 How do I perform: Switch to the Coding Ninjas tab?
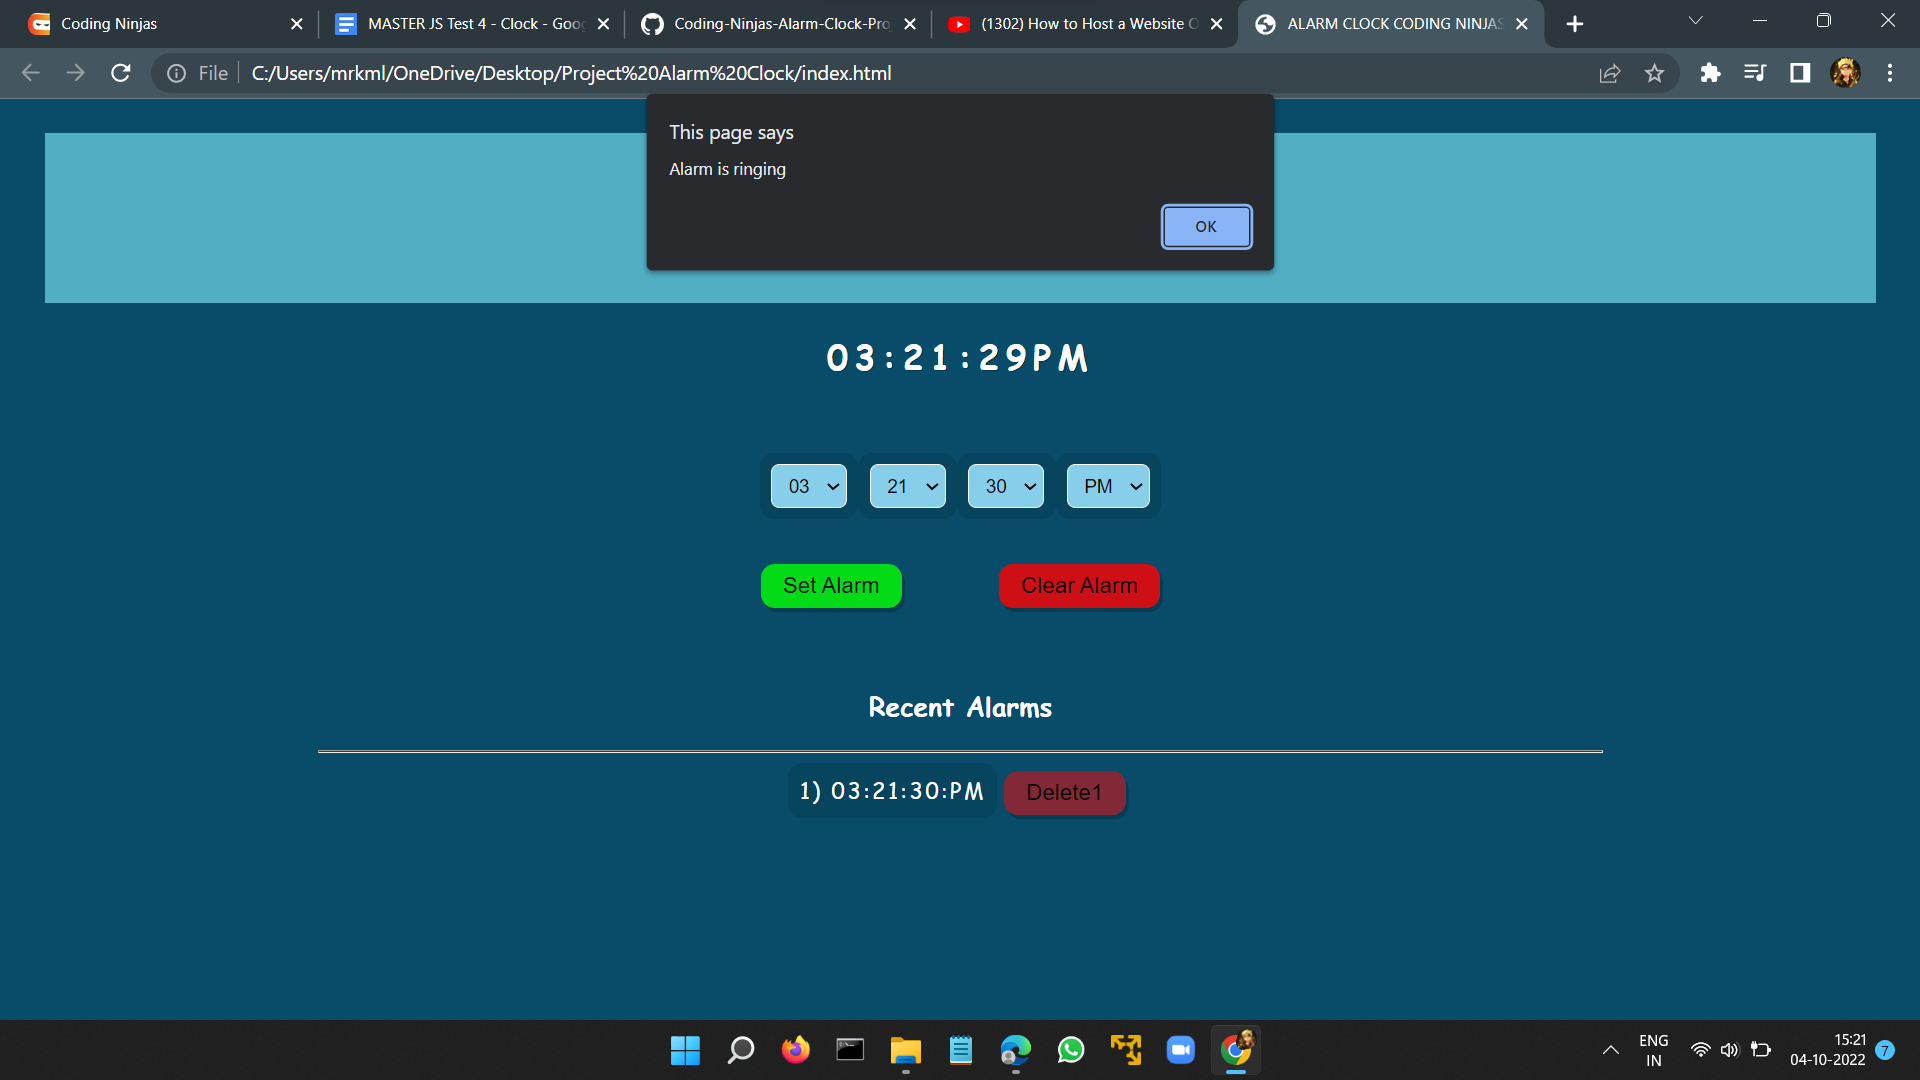[x=150, y=24]
